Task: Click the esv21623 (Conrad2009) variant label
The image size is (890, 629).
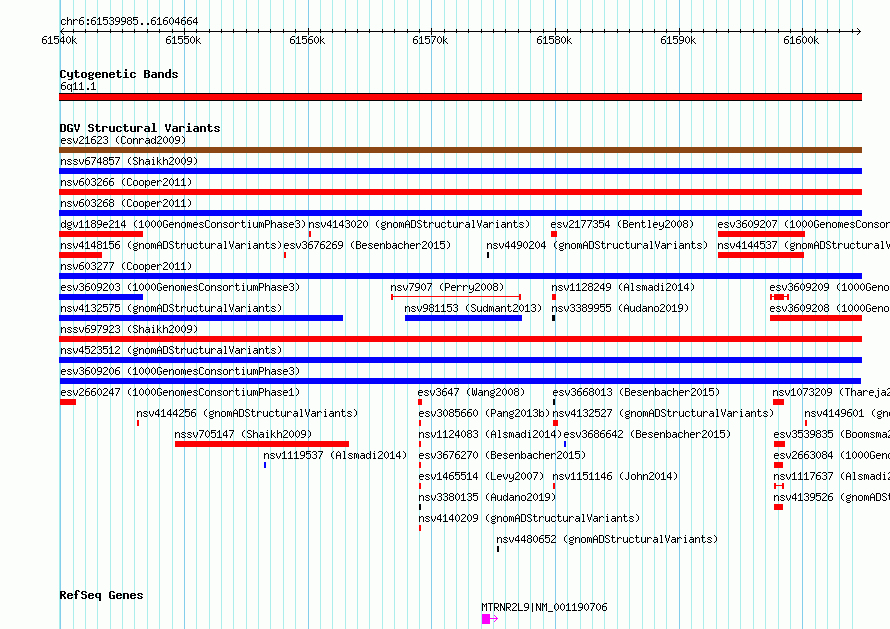Action: 123,140
